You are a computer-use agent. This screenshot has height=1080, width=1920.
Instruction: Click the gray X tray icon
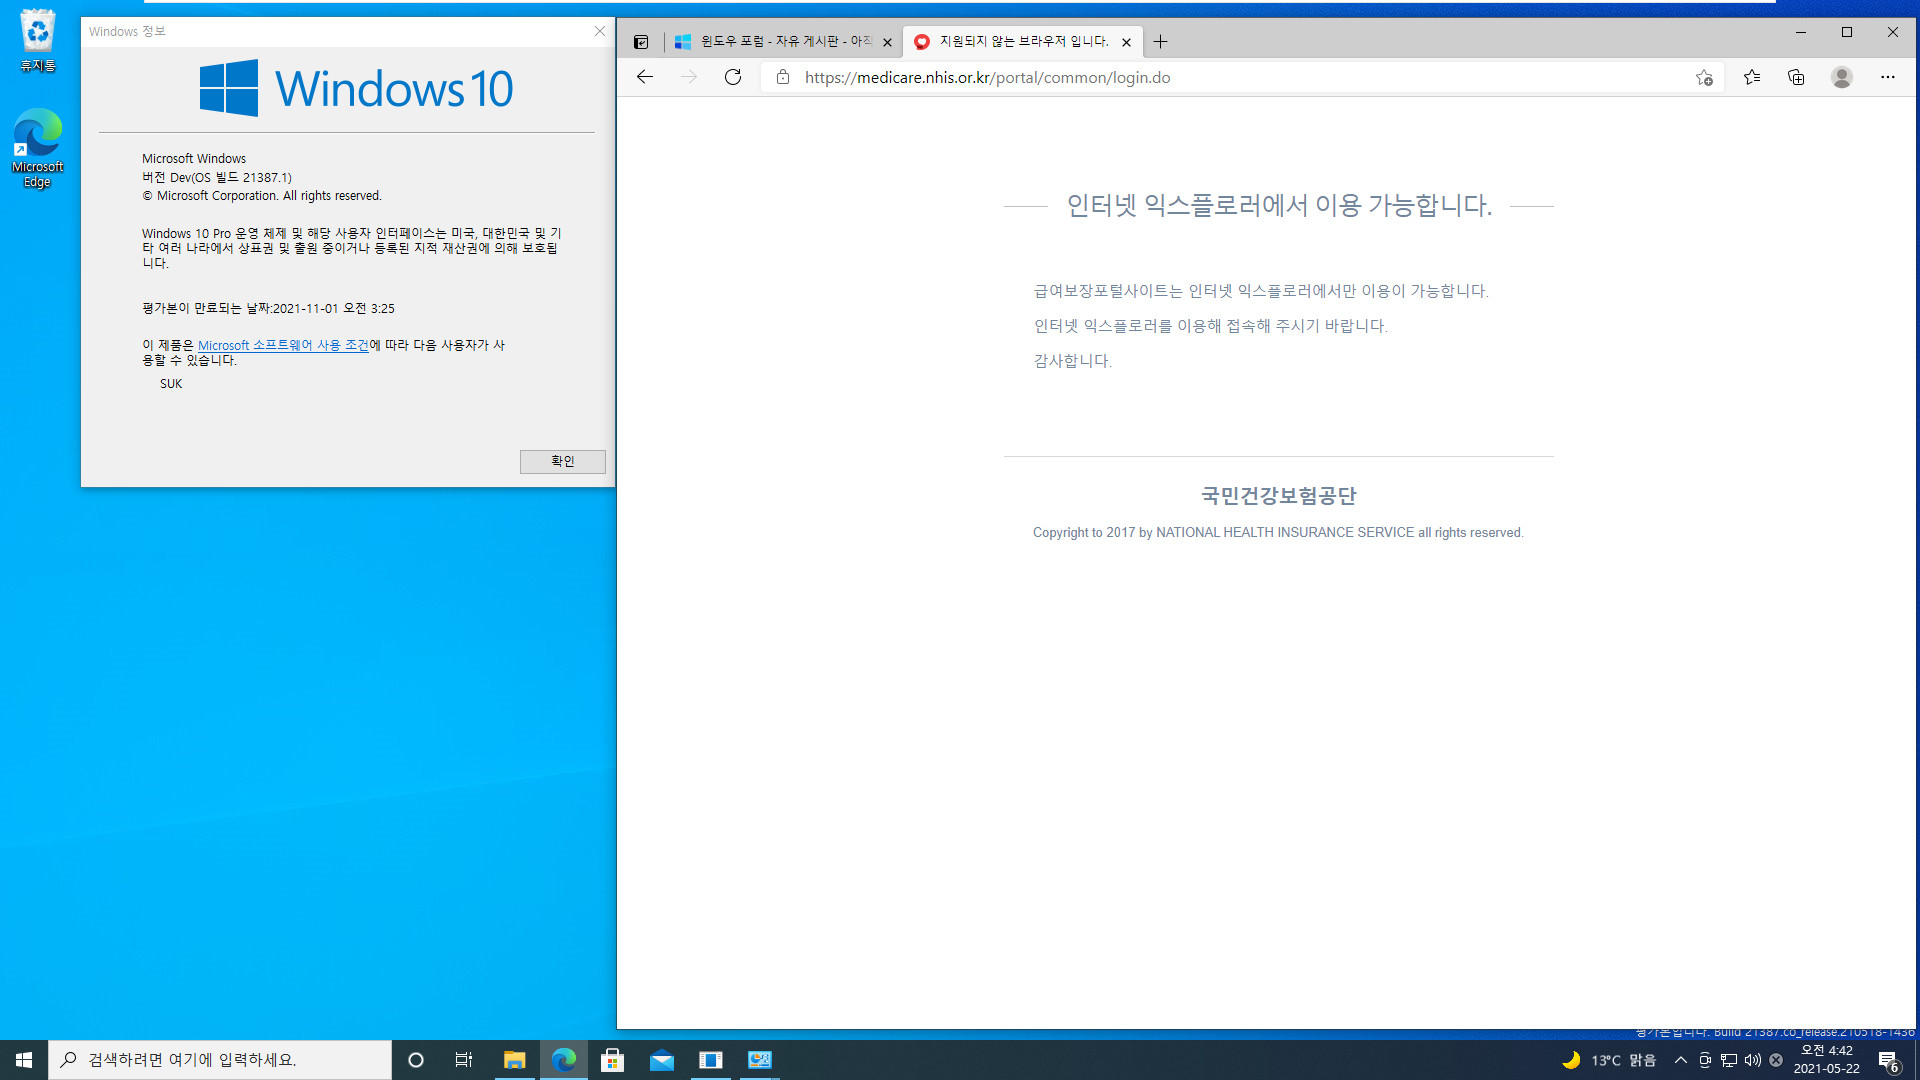click(x=1776, y=1060)
